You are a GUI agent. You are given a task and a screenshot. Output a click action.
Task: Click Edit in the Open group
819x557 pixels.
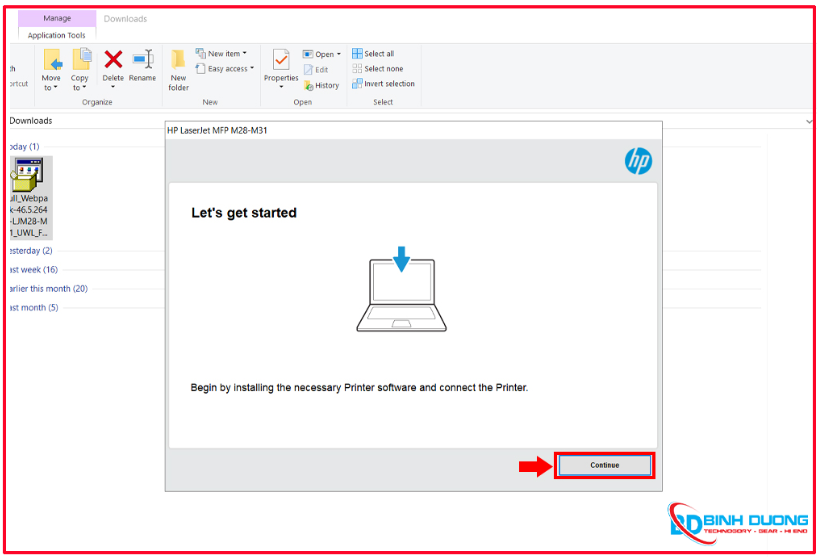pyautogui.click(x=316, y=69)
